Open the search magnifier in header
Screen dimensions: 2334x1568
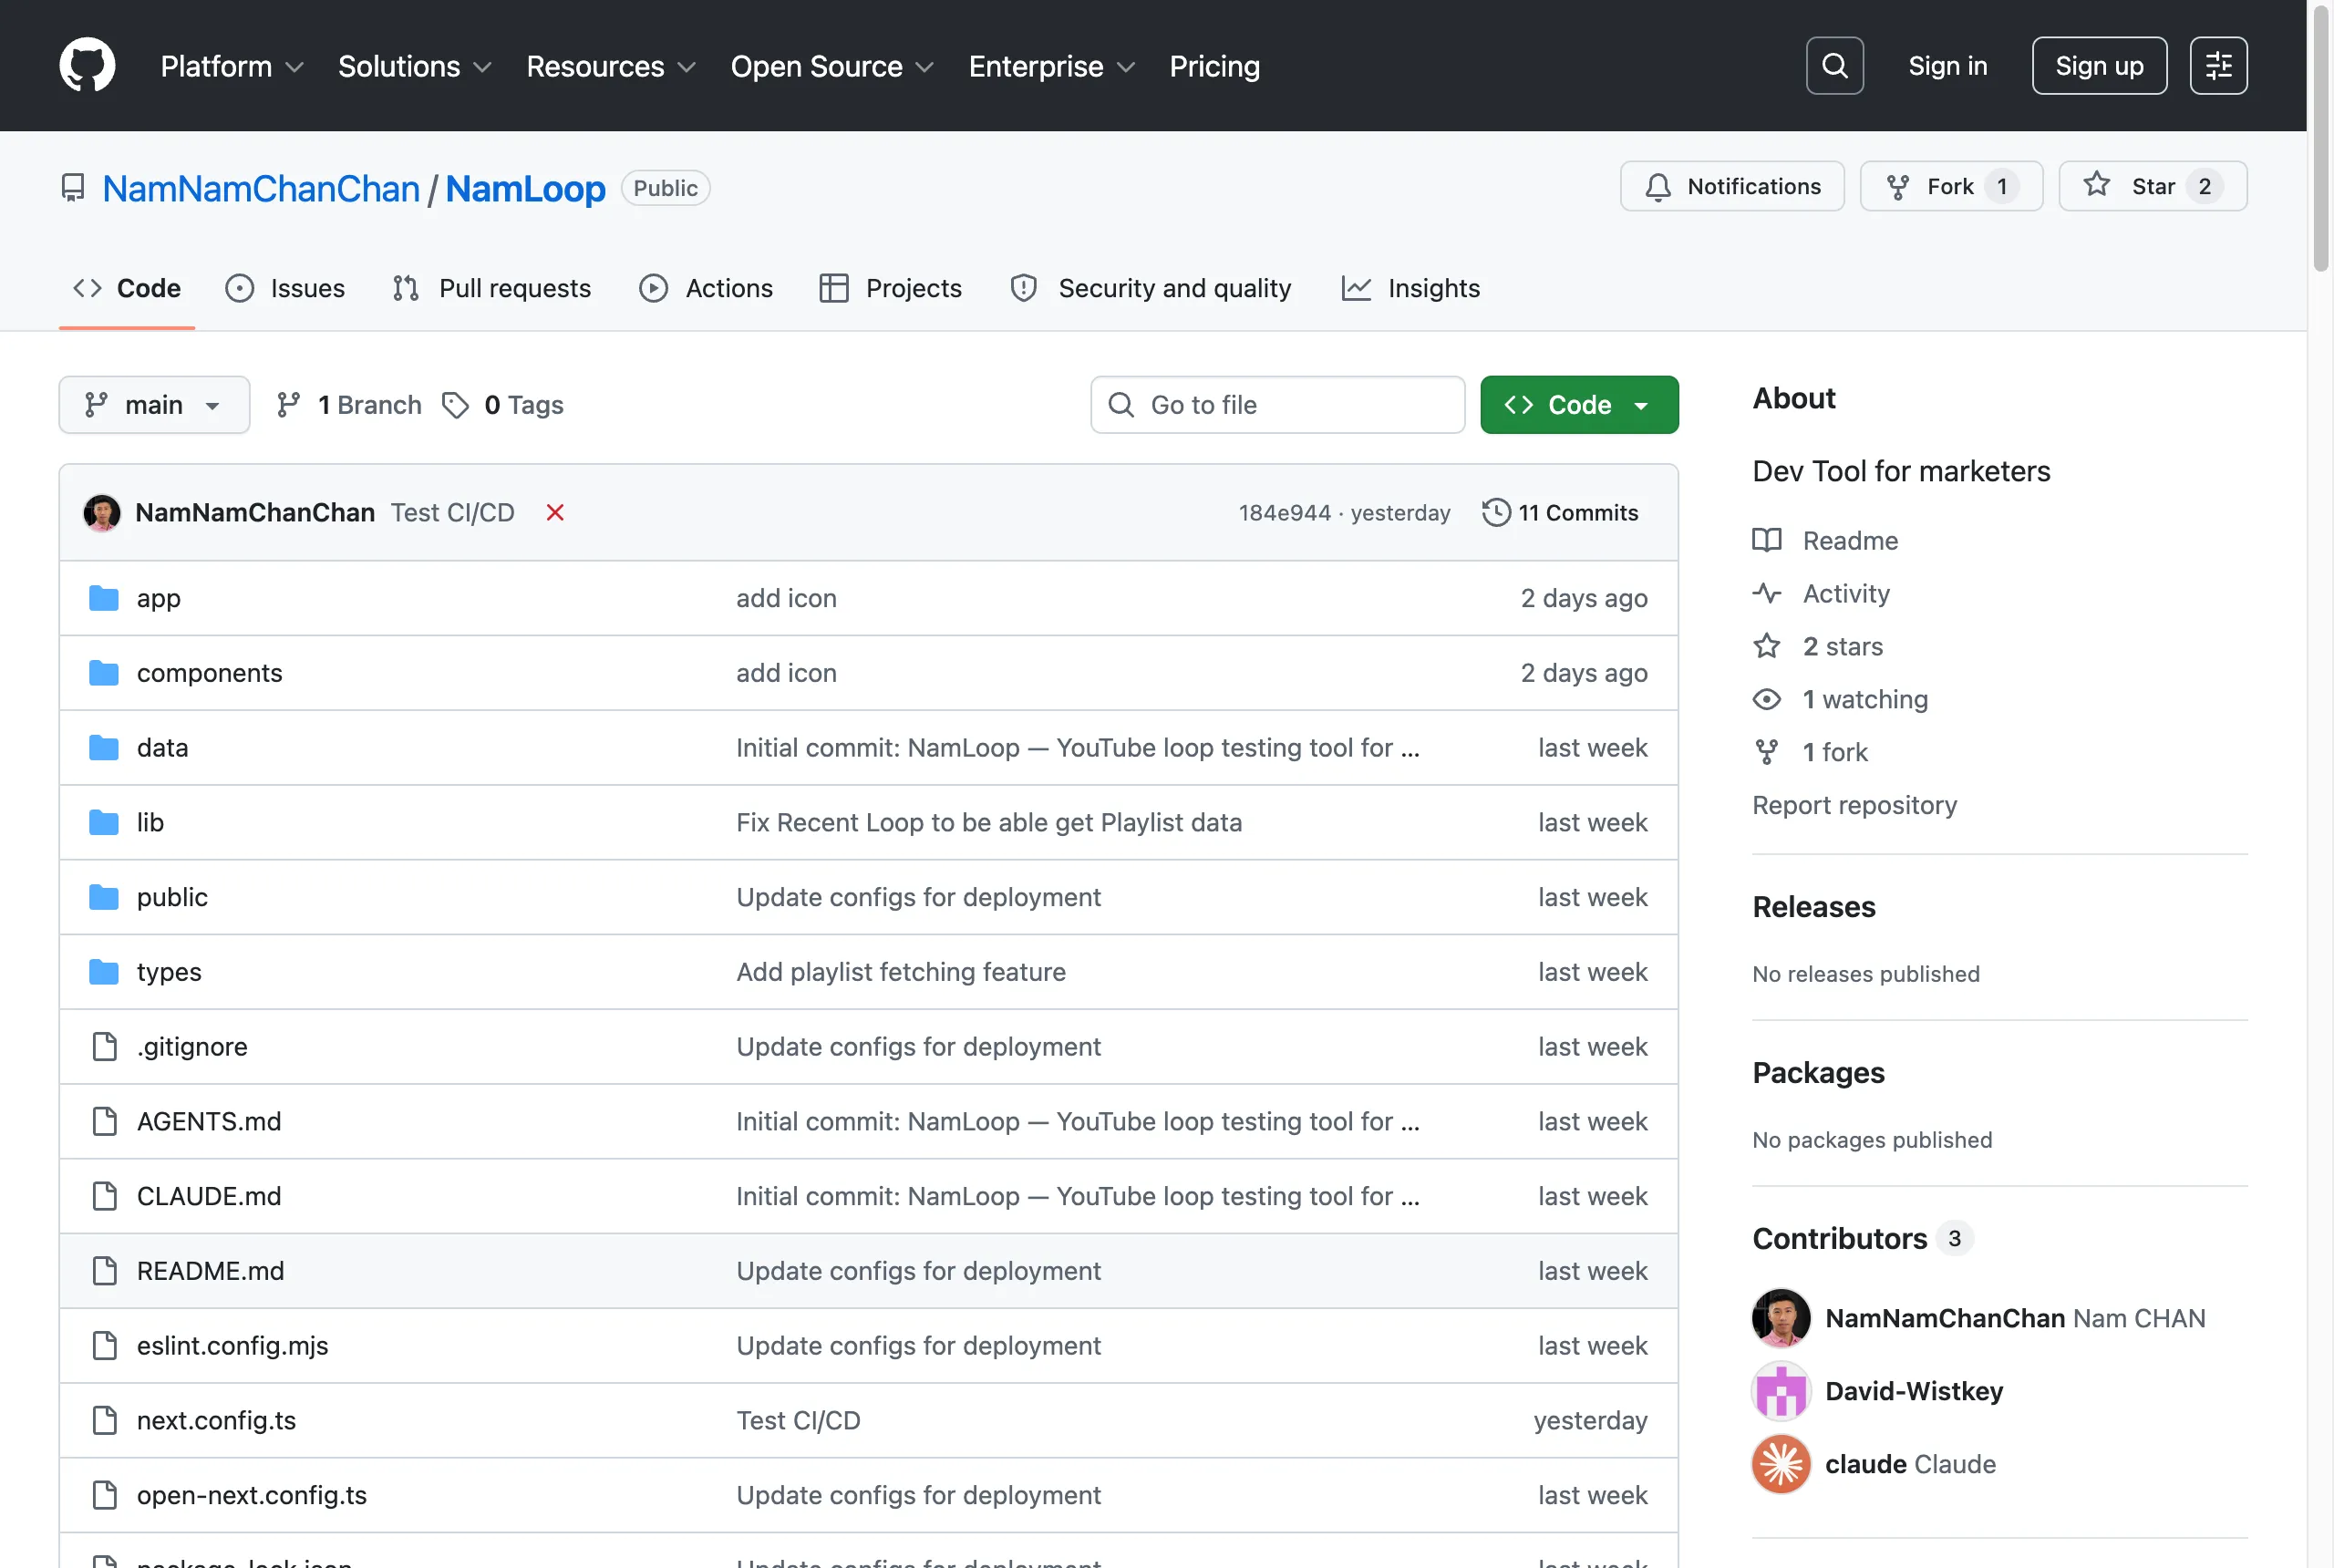coord(1834,66)
